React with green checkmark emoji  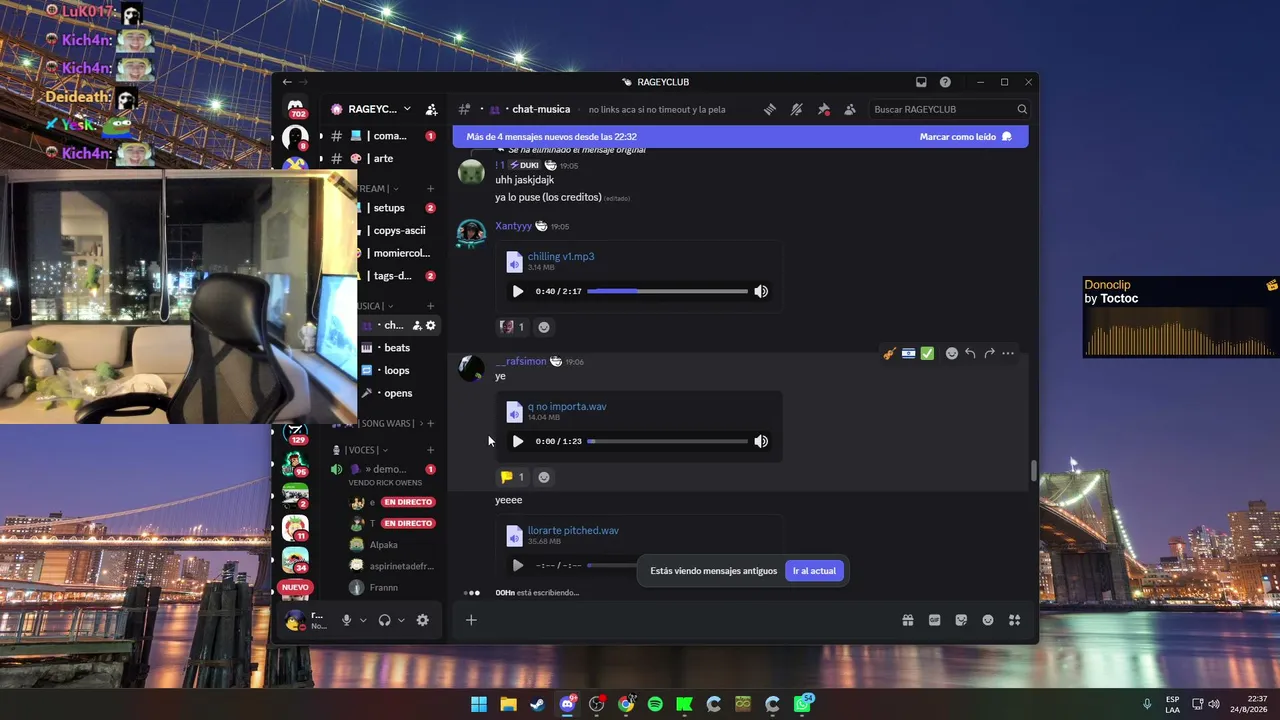point(927,353)
